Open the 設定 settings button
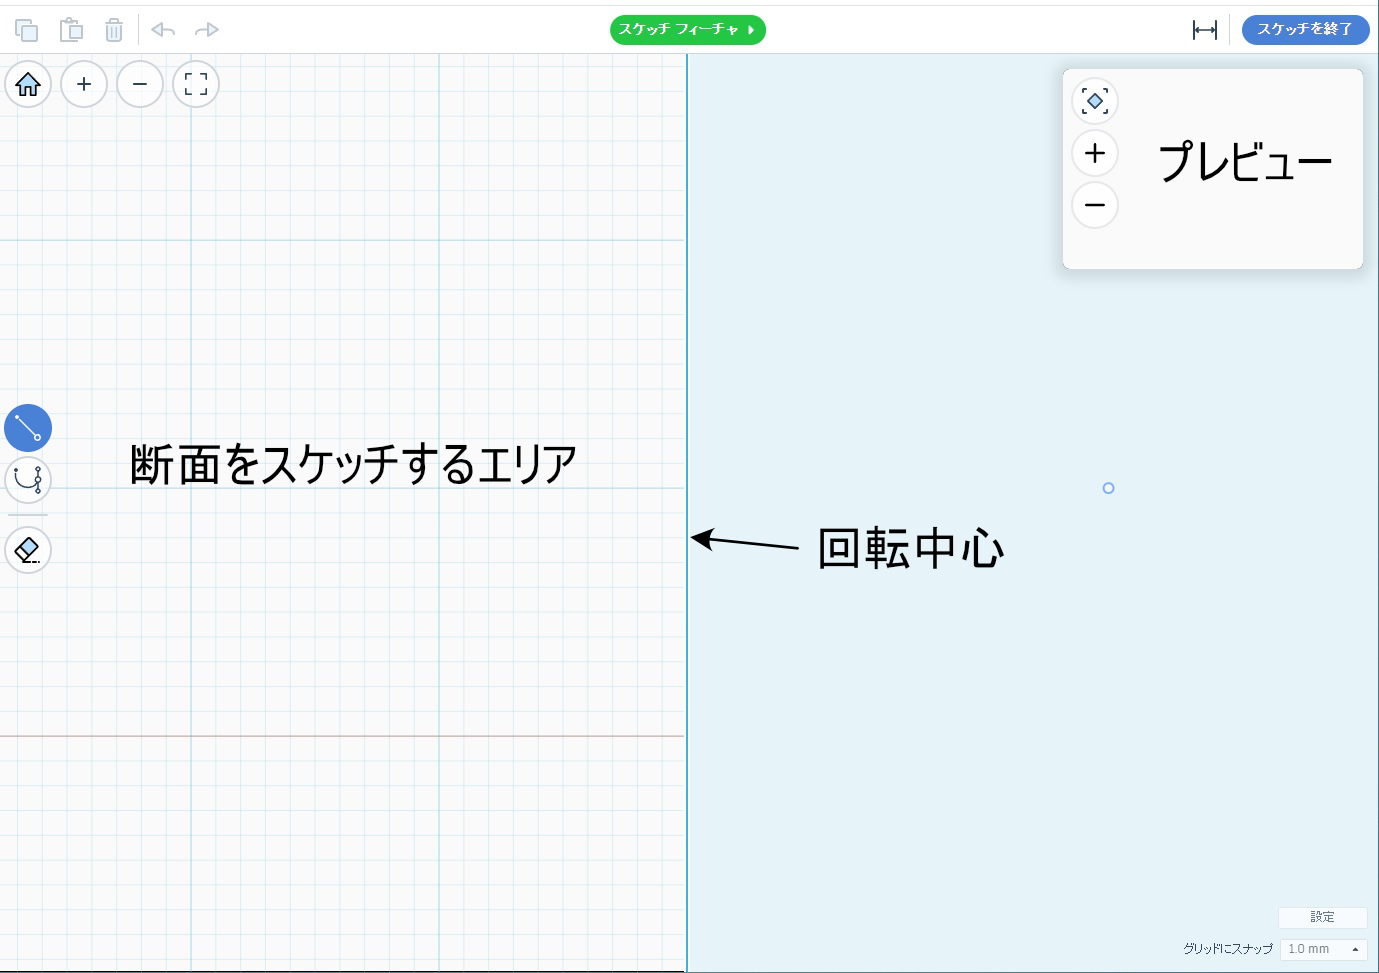 coord(1322,917)
